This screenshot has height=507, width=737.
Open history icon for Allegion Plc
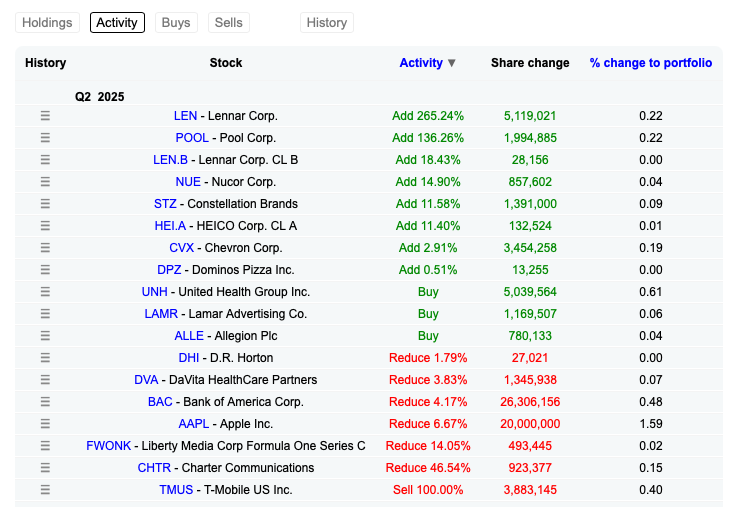45,335
